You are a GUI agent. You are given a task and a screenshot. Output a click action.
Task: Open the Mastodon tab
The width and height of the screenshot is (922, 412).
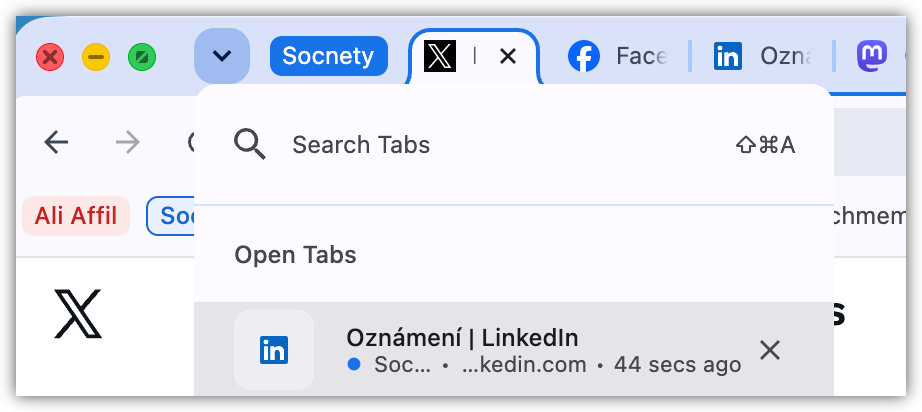click(x=872, y=56)
